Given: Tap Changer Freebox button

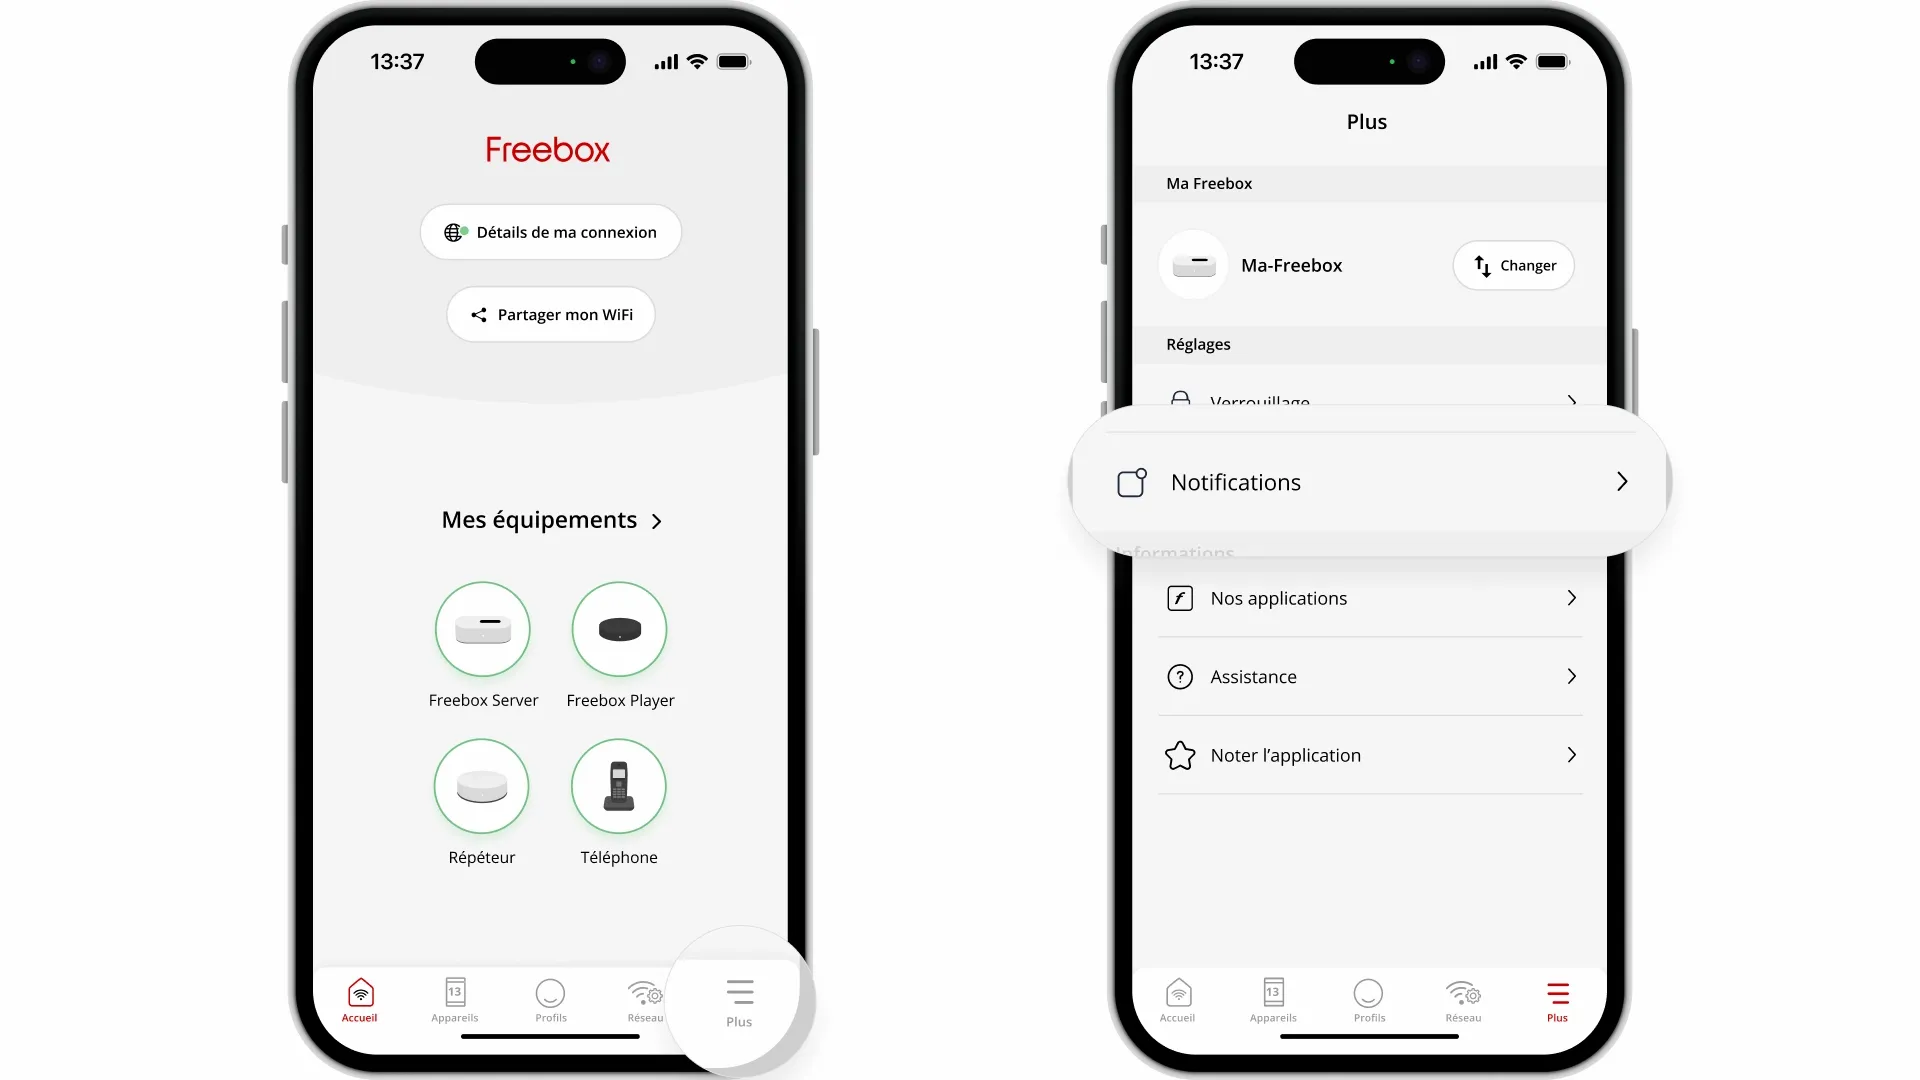Looking at the screenshot, I should [x=1514, y=265].
